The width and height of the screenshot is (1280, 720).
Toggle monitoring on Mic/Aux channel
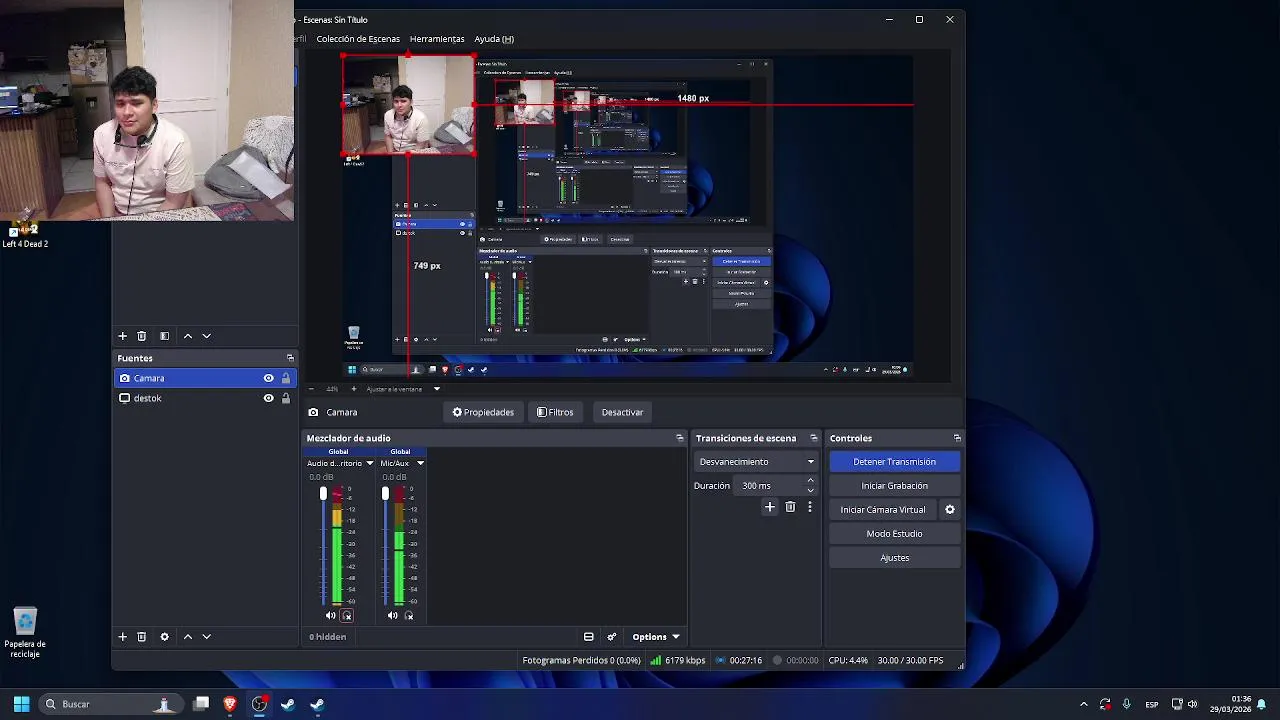pyautogui.click(x=409, y=615)
